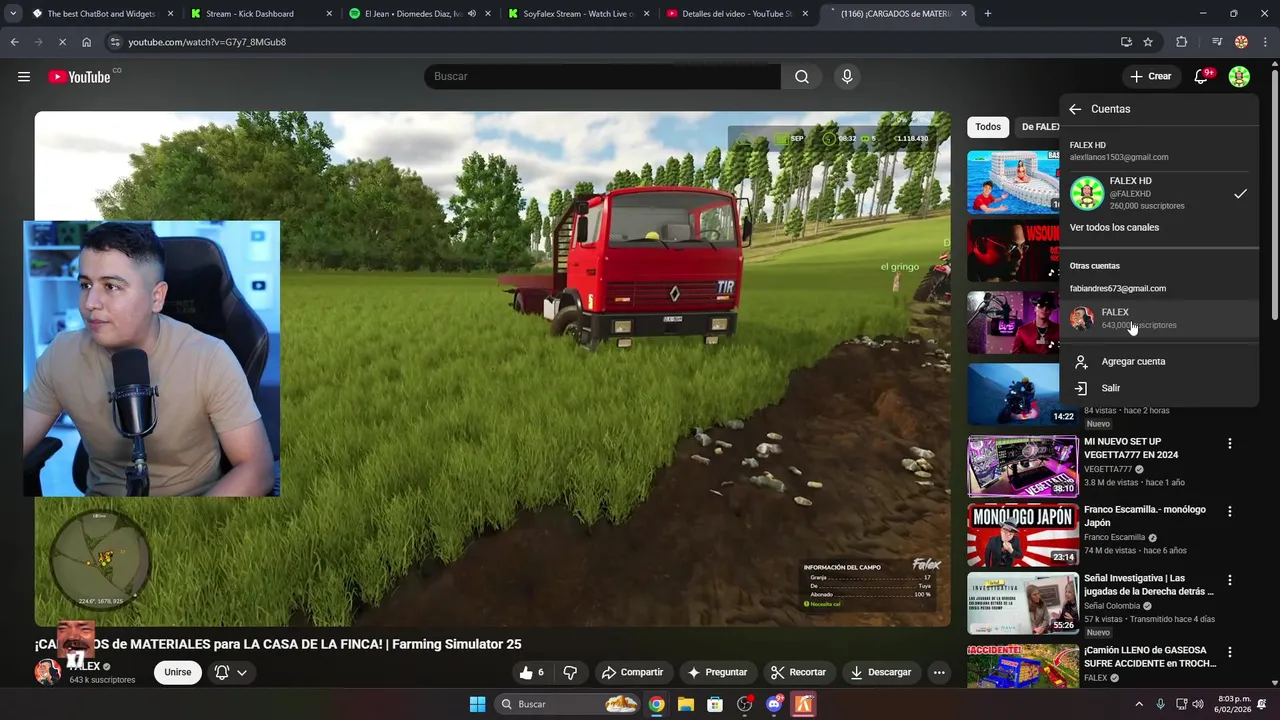Show hidden system tray icons
Screen dimensions: 1280x720
click(x=1138, y=704)
